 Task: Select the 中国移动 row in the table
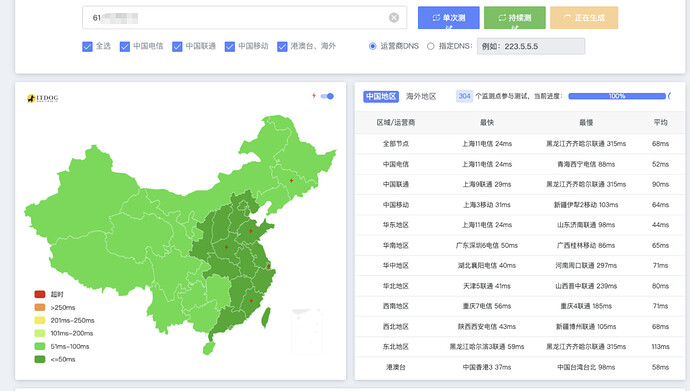520,205
